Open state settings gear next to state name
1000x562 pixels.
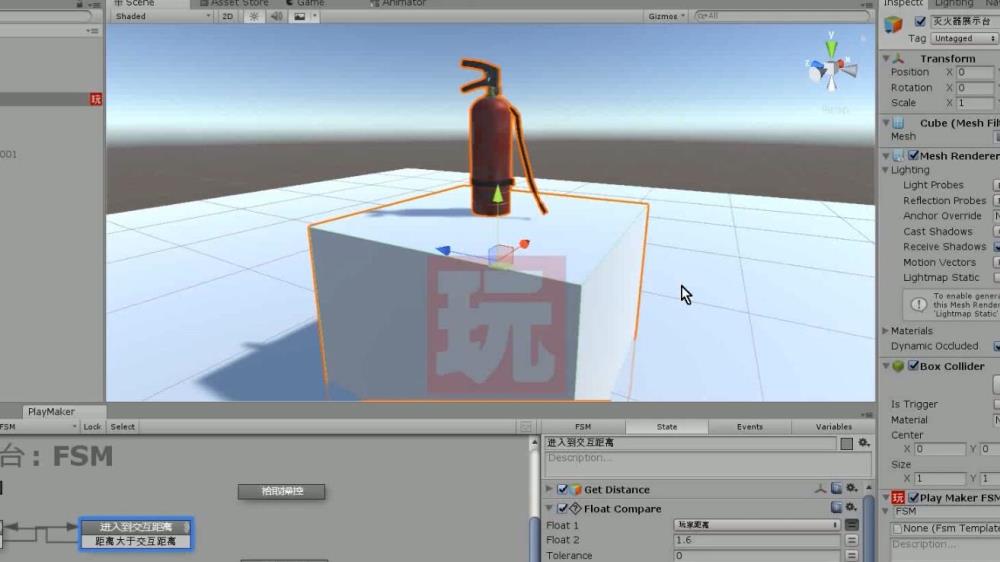(864, 443)
